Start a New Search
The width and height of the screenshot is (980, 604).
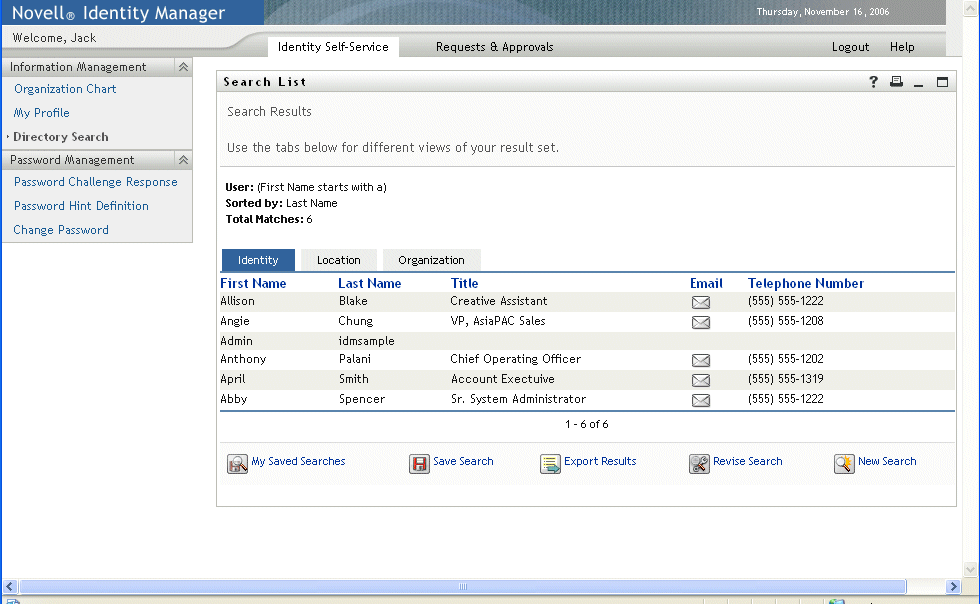tap(886, 461)
